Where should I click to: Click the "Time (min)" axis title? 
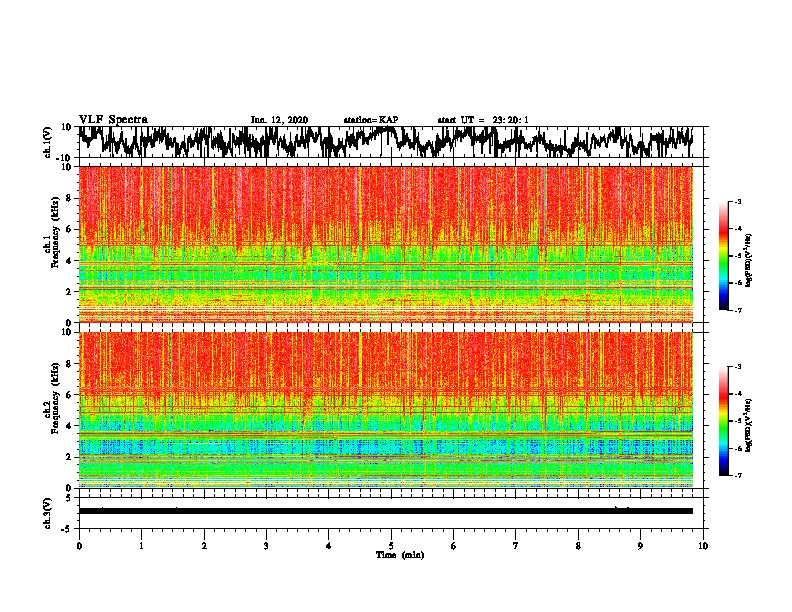click(x=400, y=555)
